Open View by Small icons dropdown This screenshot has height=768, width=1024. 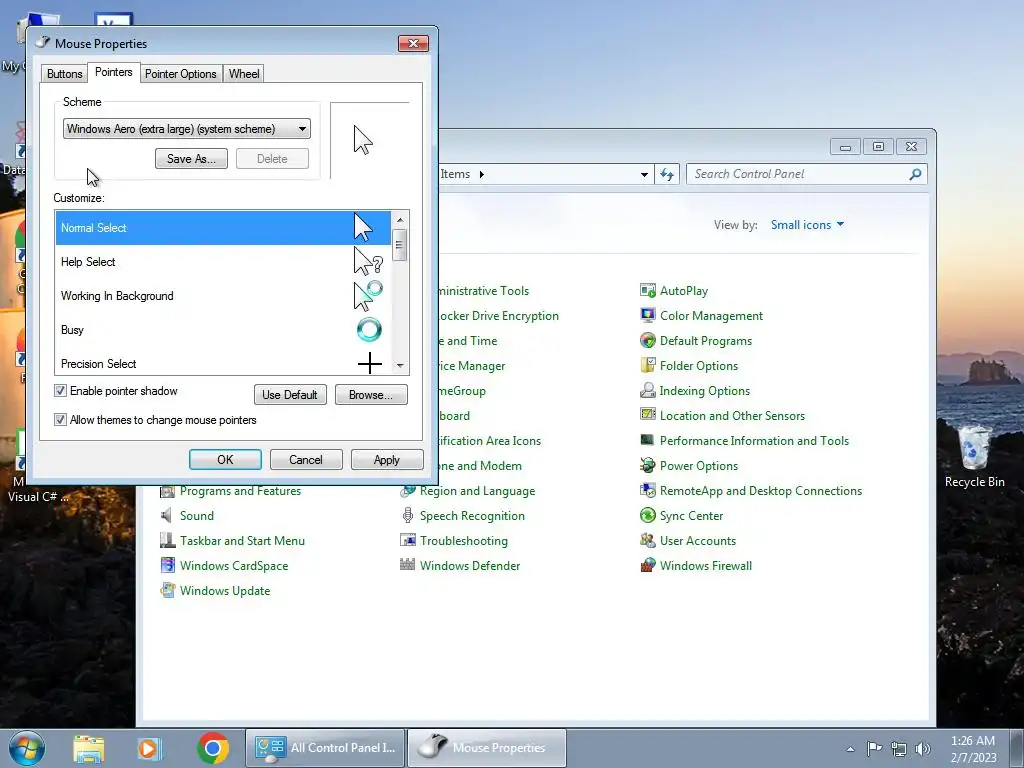click(x=807, y=225)
